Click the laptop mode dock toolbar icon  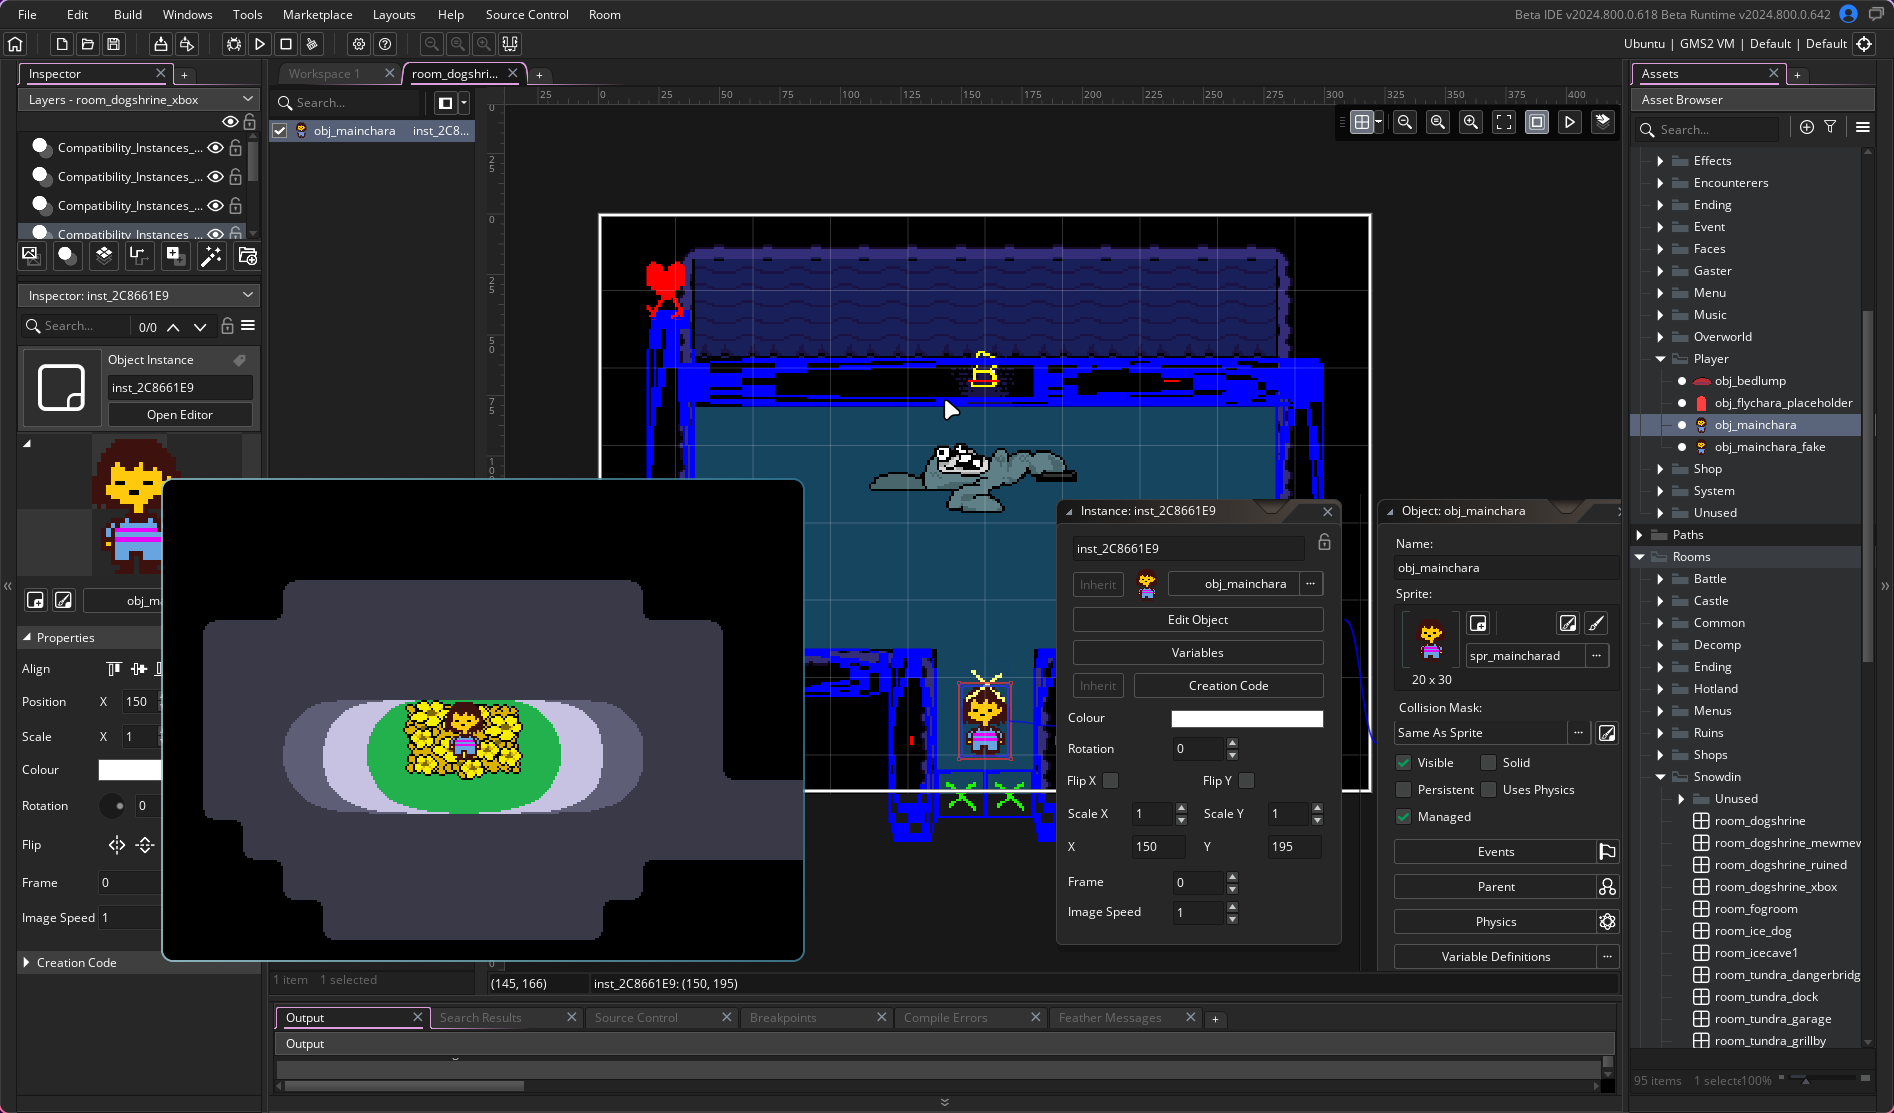[x=510, y=44]
